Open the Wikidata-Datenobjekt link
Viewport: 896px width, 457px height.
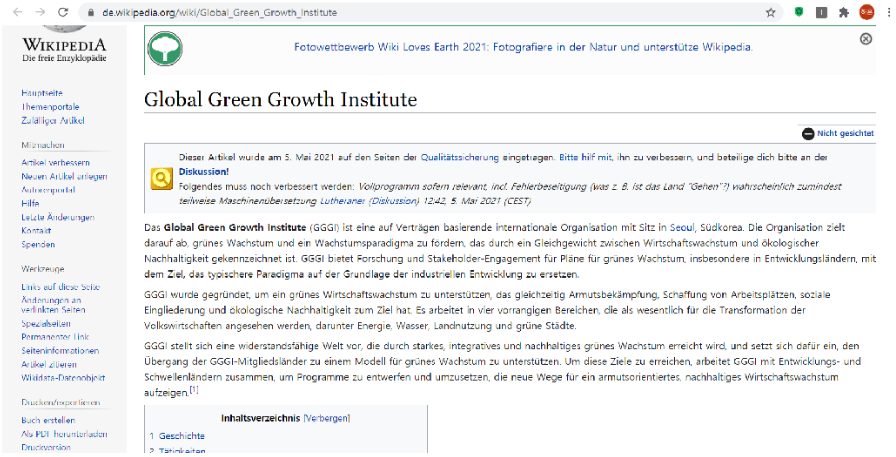[x=63, y=378]
